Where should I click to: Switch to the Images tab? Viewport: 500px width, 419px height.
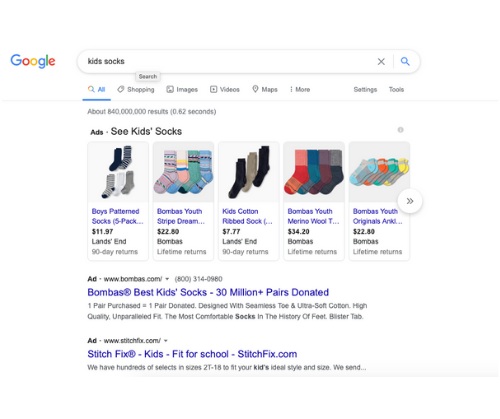click(182, 89)
